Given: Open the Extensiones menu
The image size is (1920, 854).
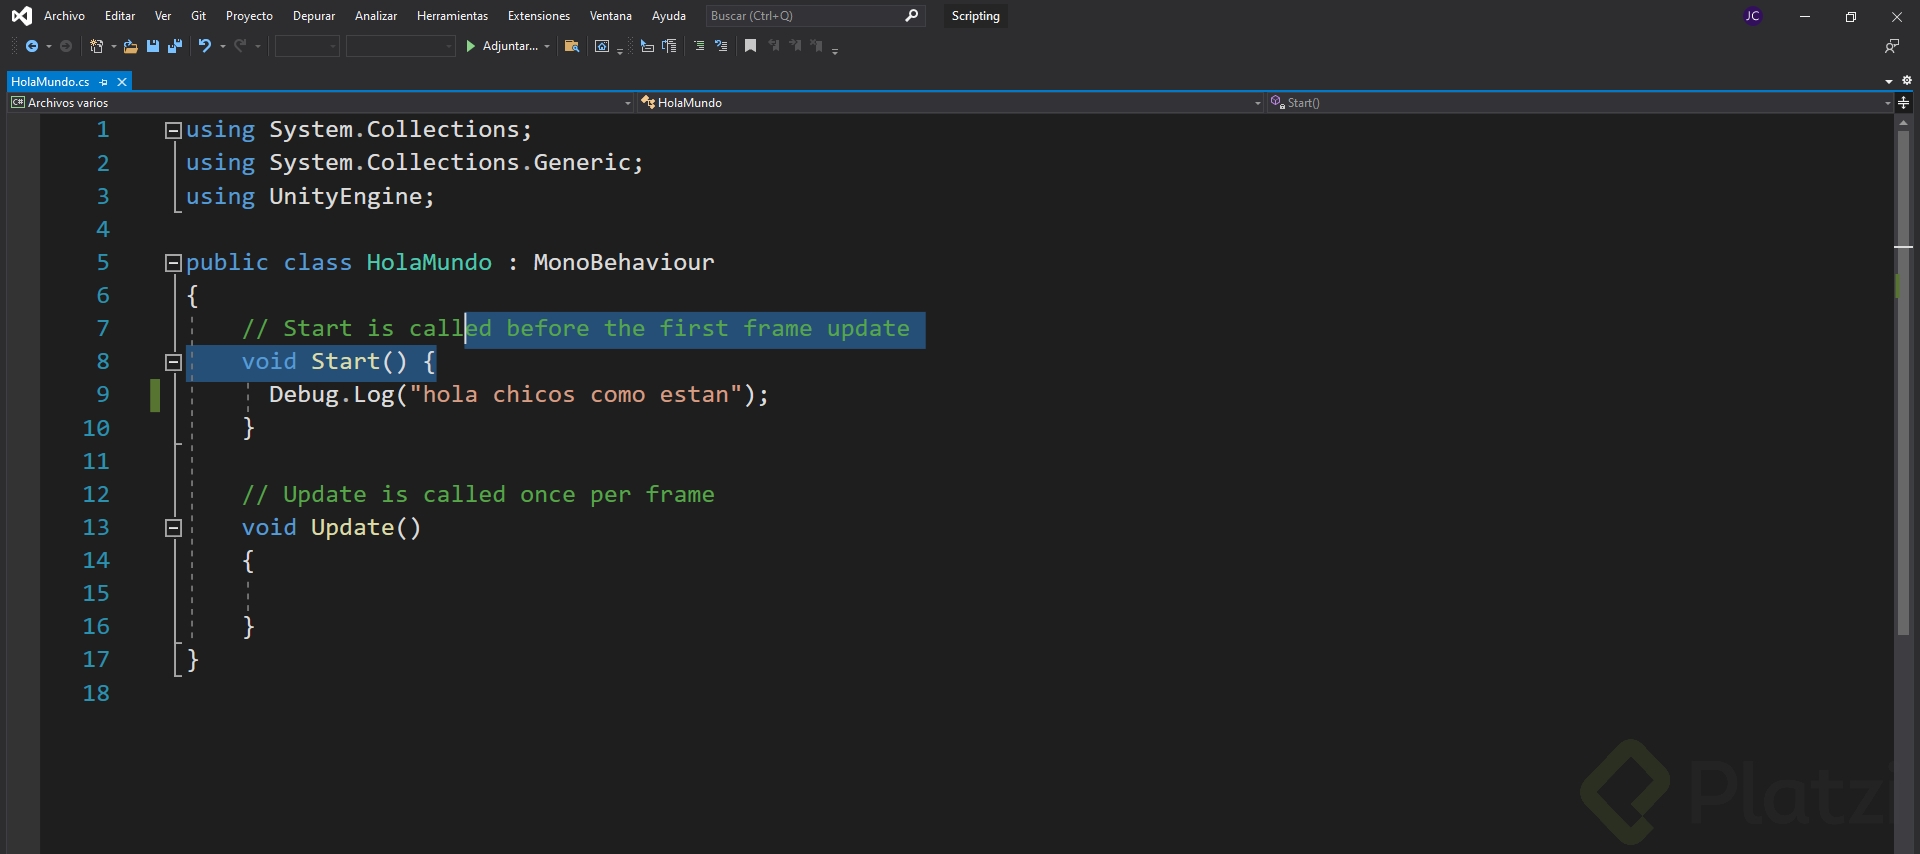Looking at the screenshot, I should tap(539, 16).
